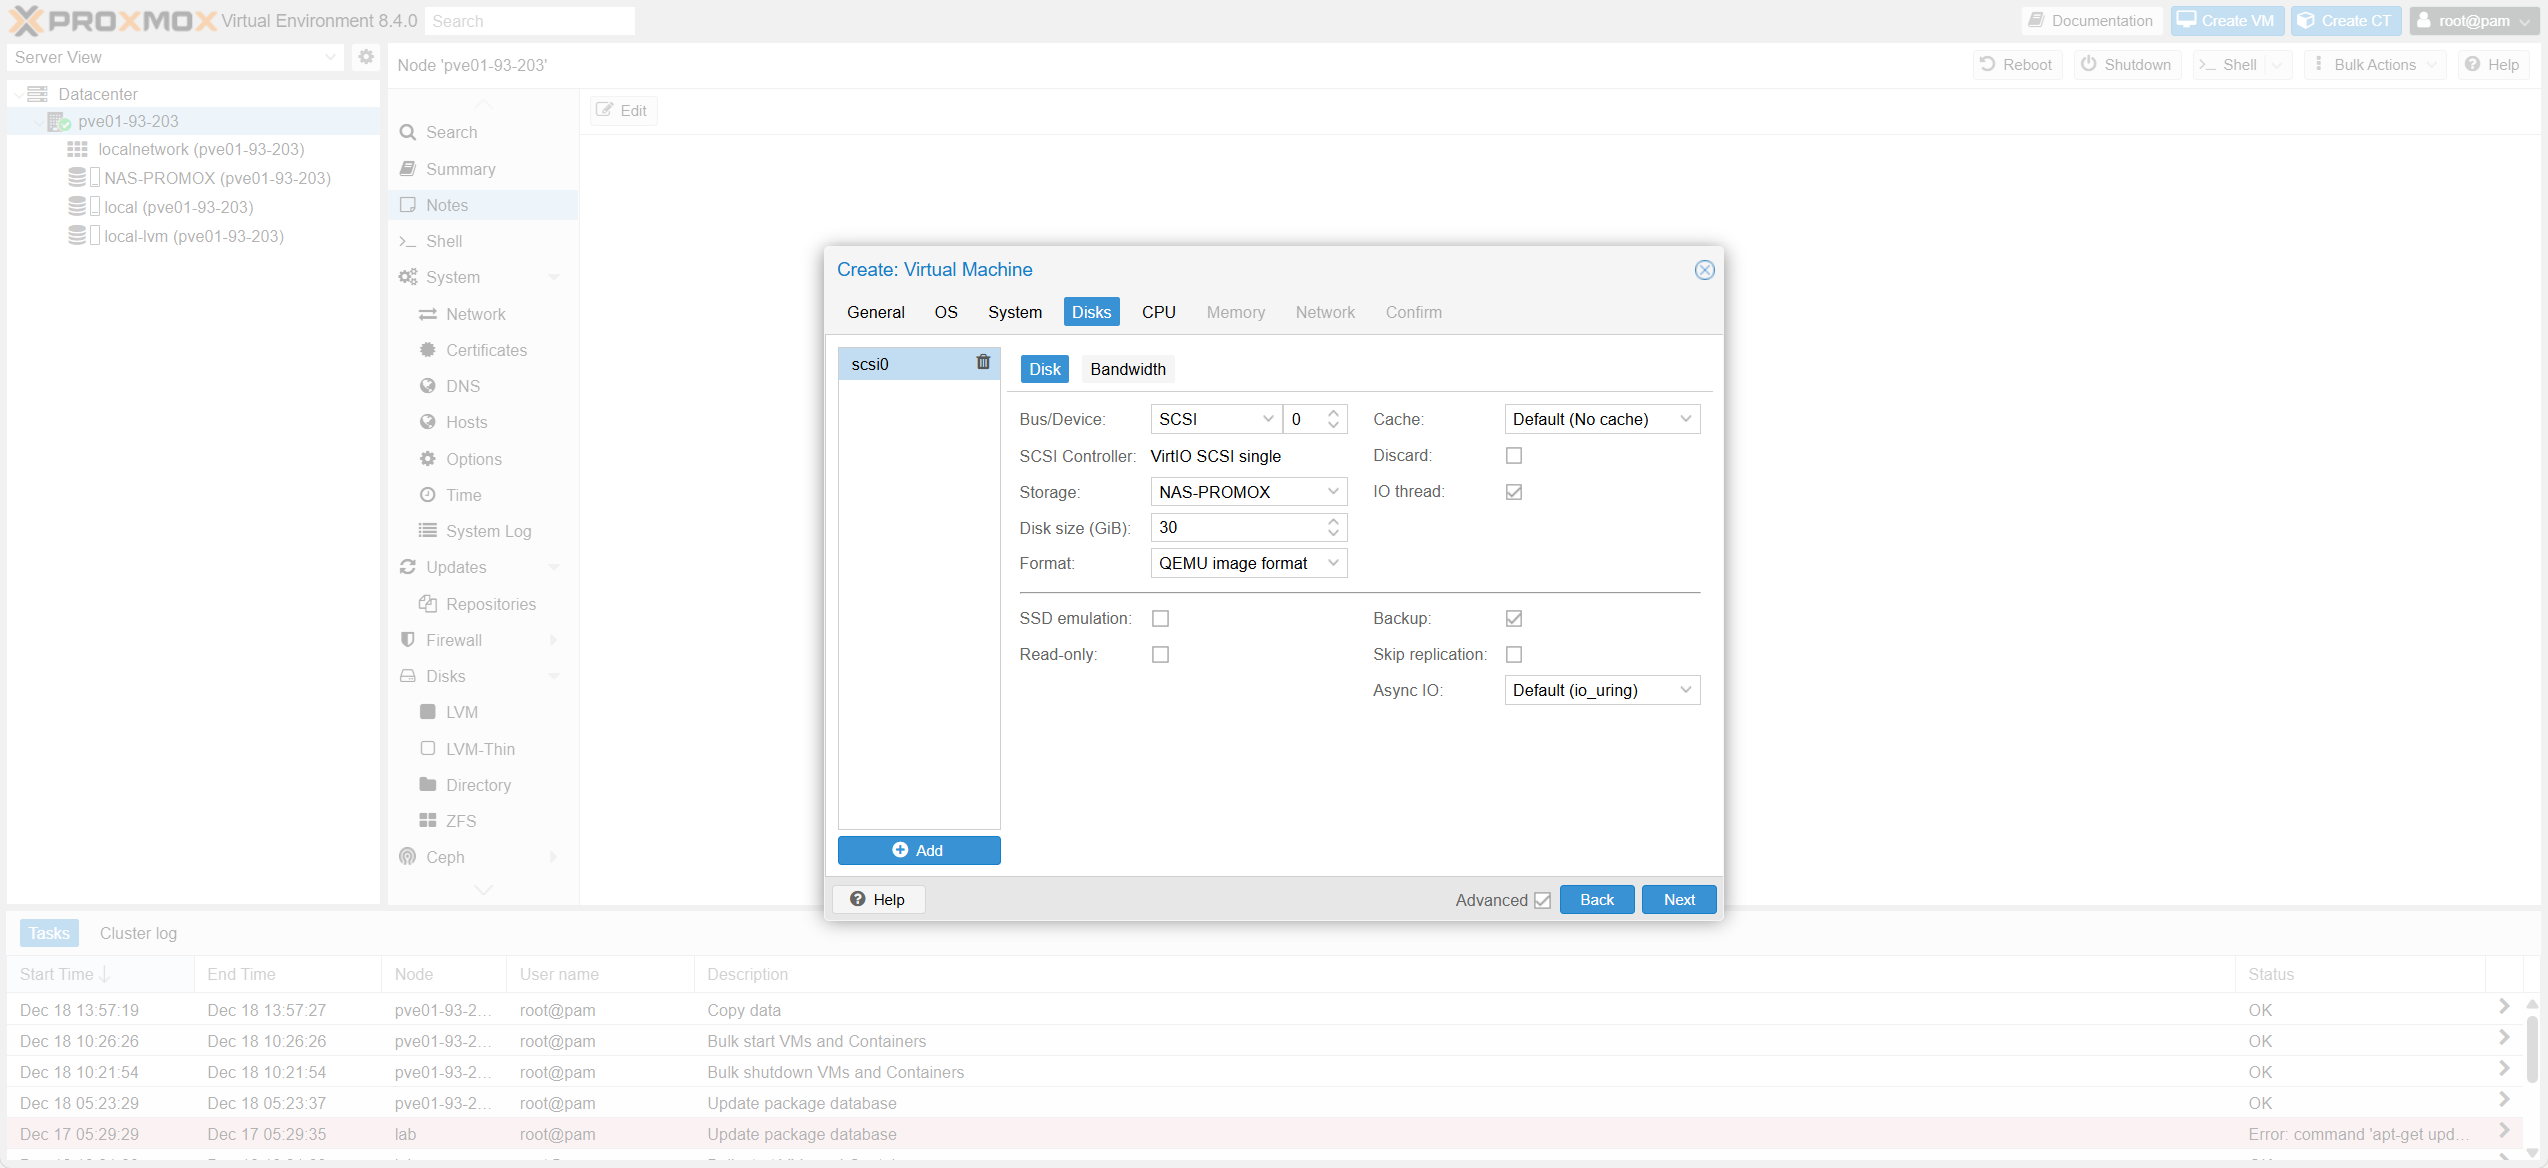The height and width of the screenshot is (1168, 2548).
Task: Select the DNS settings icon
Action: click(428, 385)
